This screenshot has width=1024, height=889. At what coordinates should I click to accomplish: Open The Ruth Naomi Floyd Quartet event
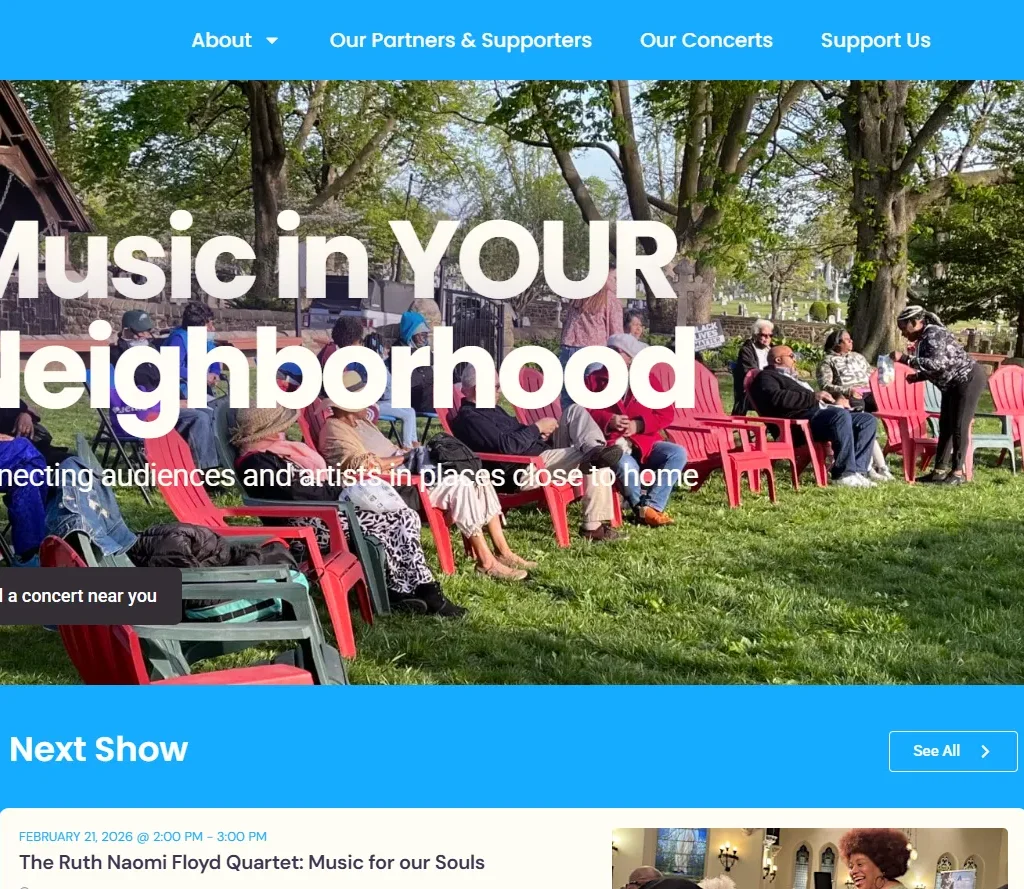coord(251,862)
